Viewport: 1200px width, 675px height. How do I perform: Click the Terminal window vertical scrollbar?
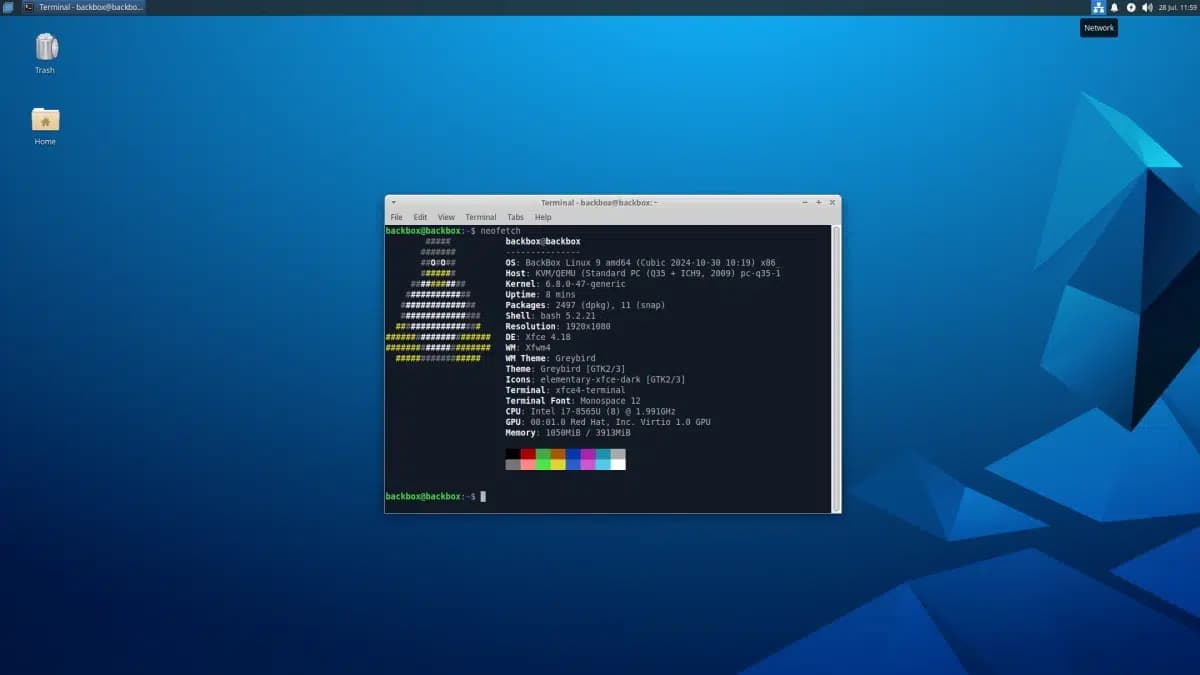point(836,368)
